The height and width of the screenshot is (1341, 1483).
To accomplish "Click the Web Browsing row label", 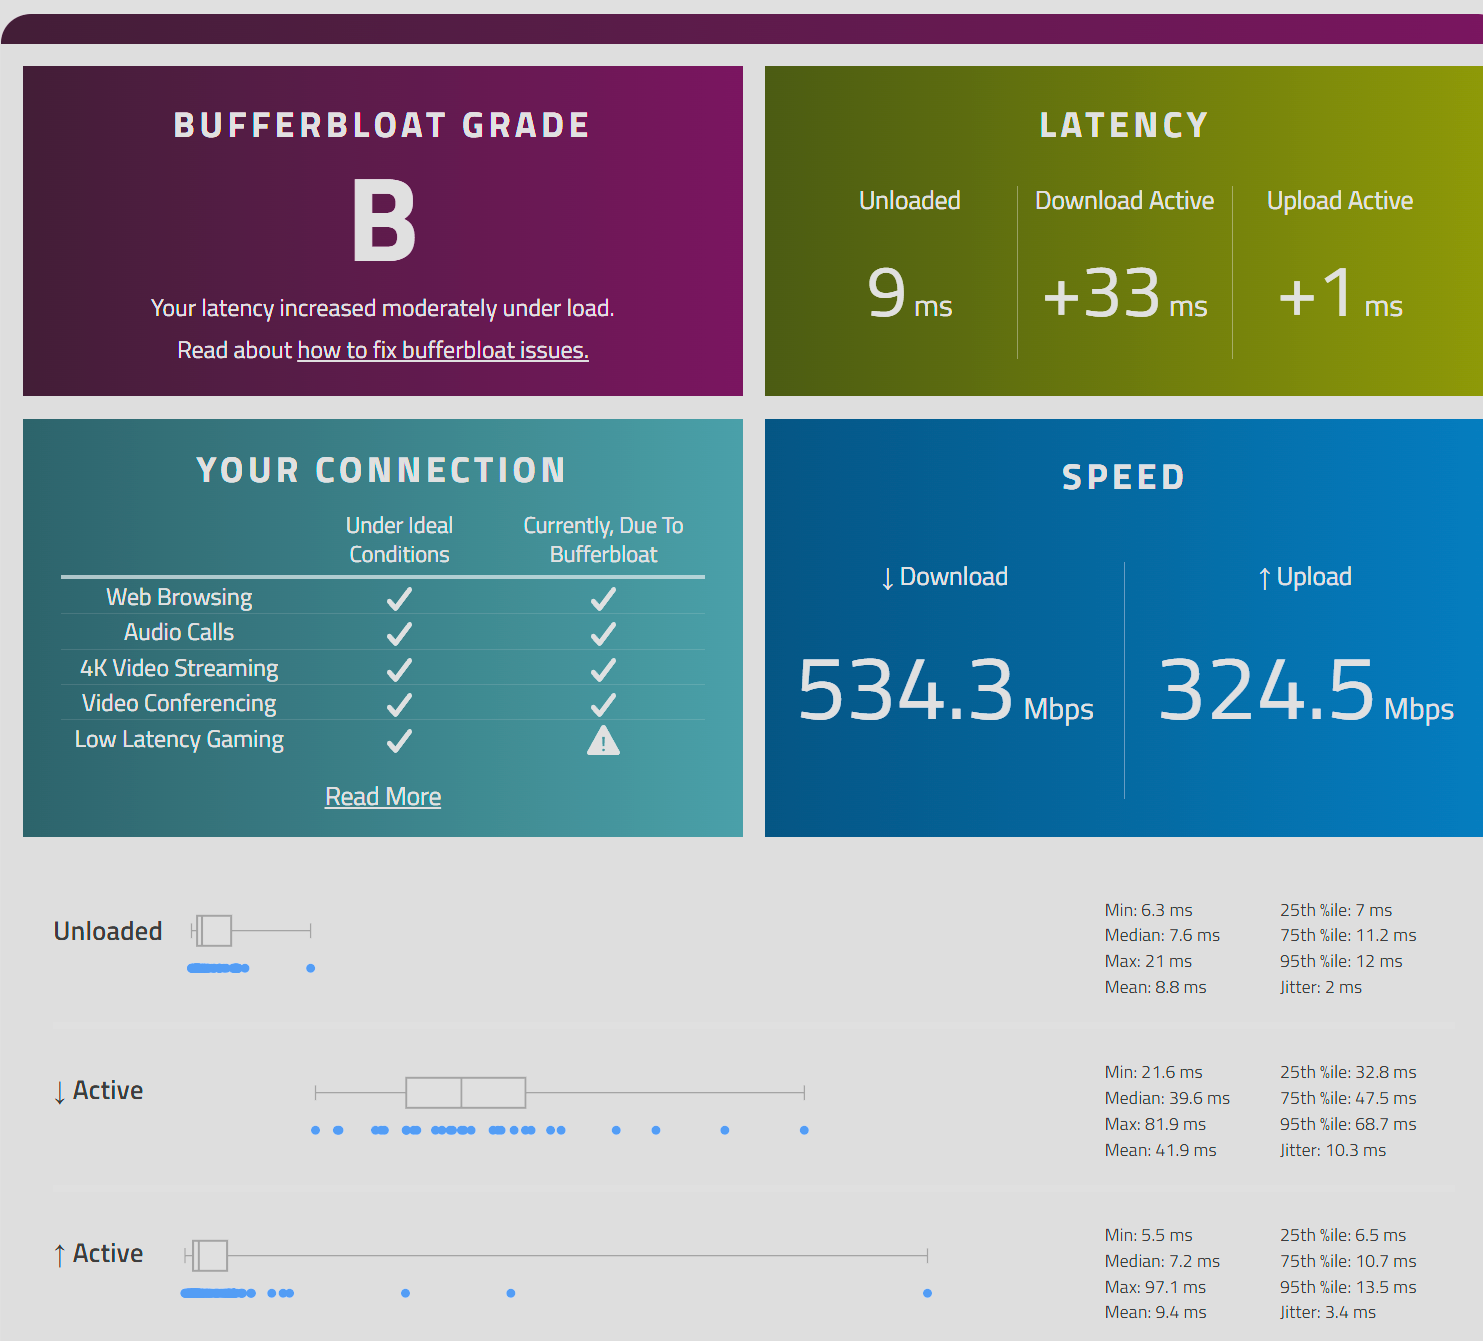I will click(x=179, y=597).
